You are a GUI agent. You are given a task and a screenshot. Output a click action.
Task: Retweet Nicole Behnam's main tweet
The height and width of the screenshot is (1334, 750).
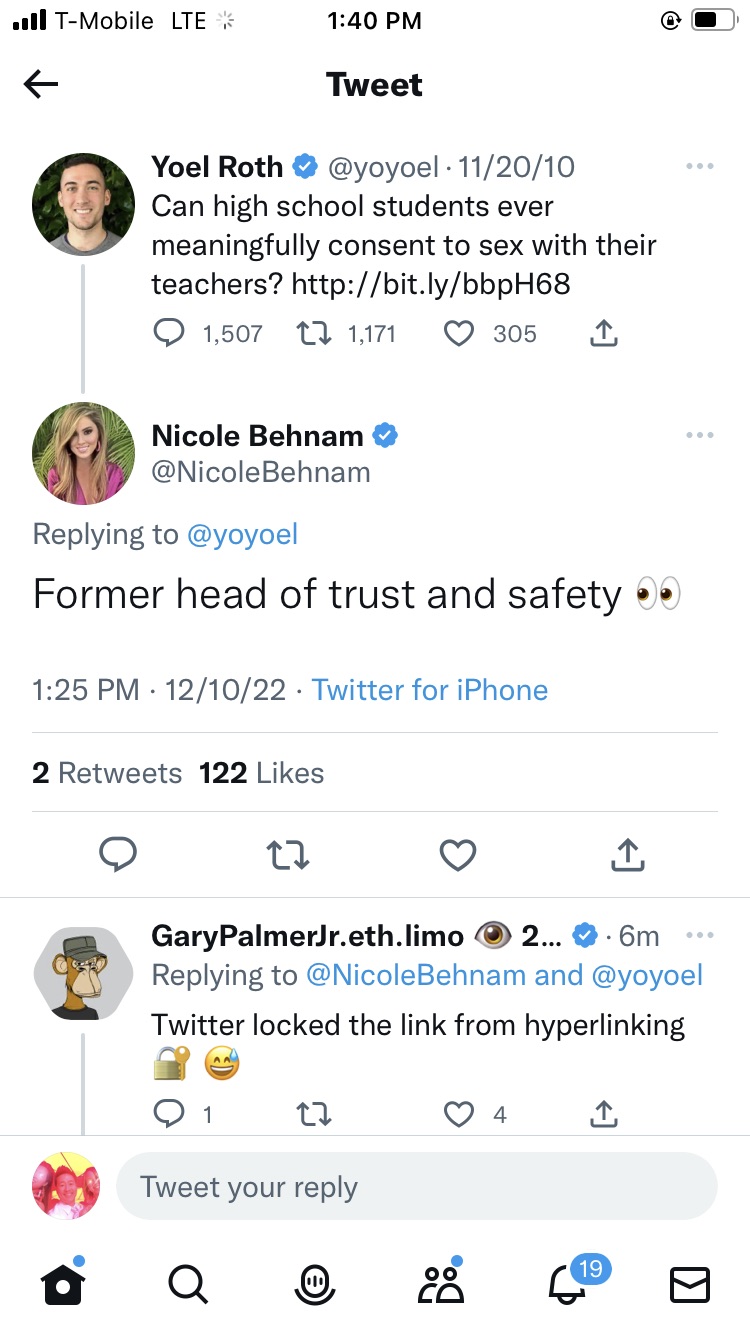click(x=289, y=854)
